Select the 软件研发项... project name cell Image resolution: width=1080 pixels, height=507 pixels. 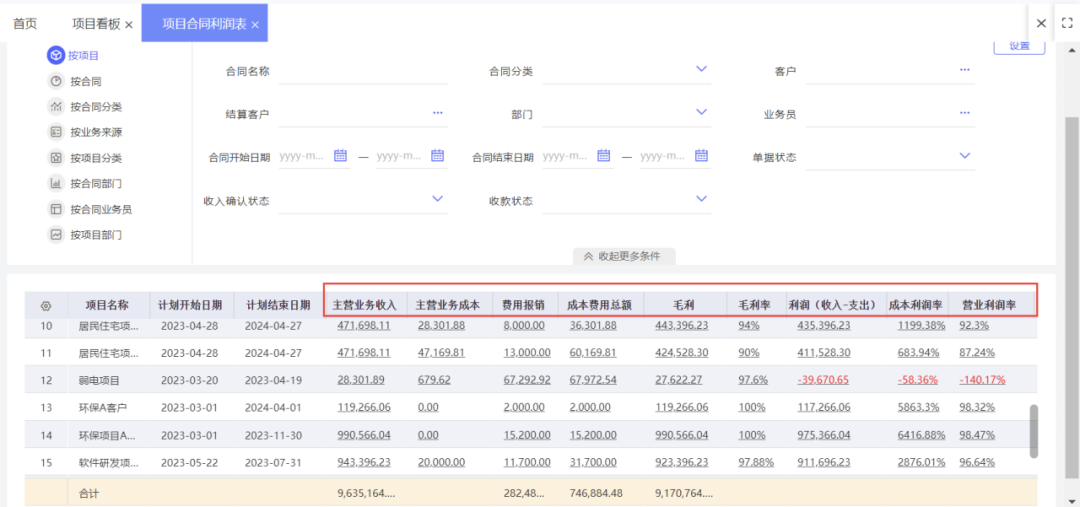click(x=108, y=462)
